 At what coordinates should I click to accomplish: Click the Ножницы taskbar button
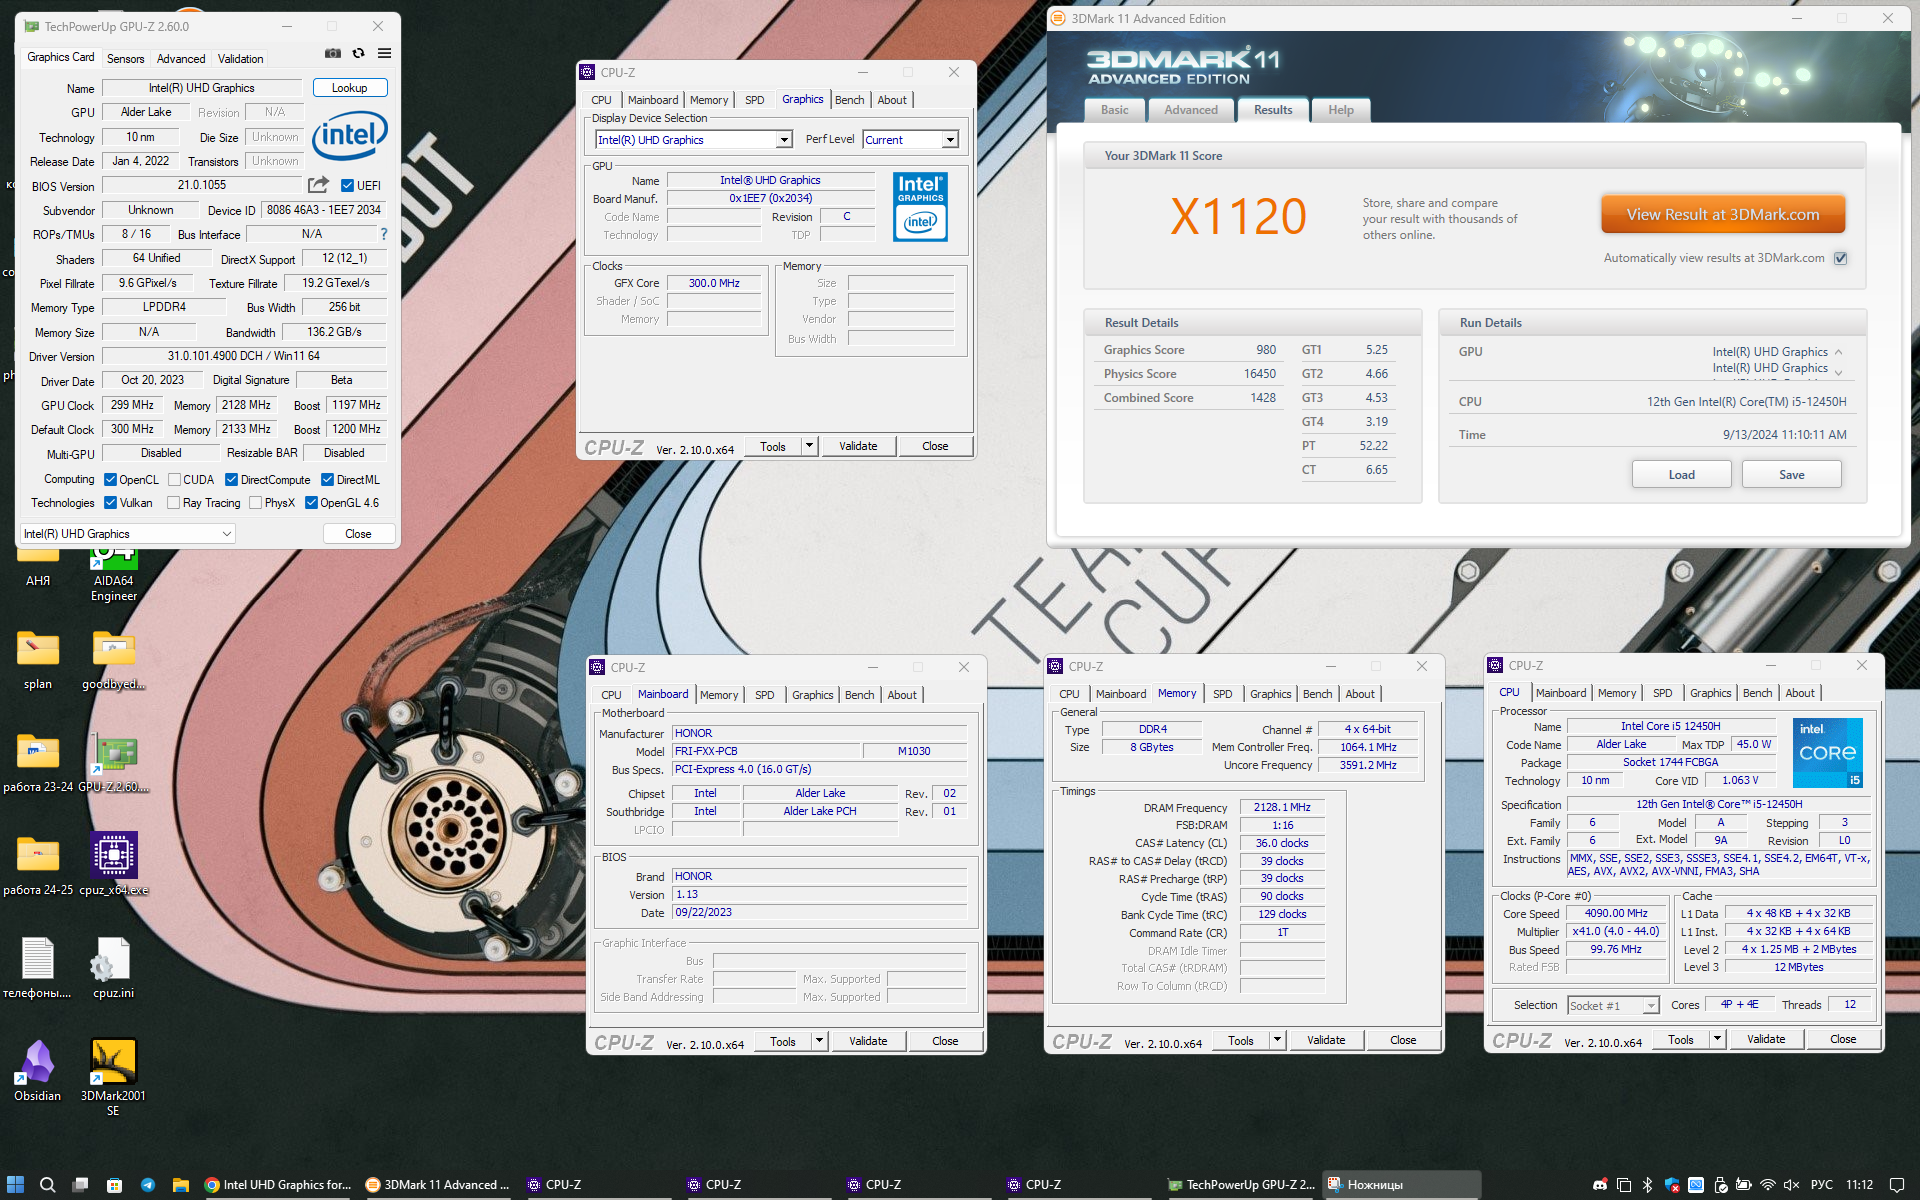click(x=1401, y=1184)
